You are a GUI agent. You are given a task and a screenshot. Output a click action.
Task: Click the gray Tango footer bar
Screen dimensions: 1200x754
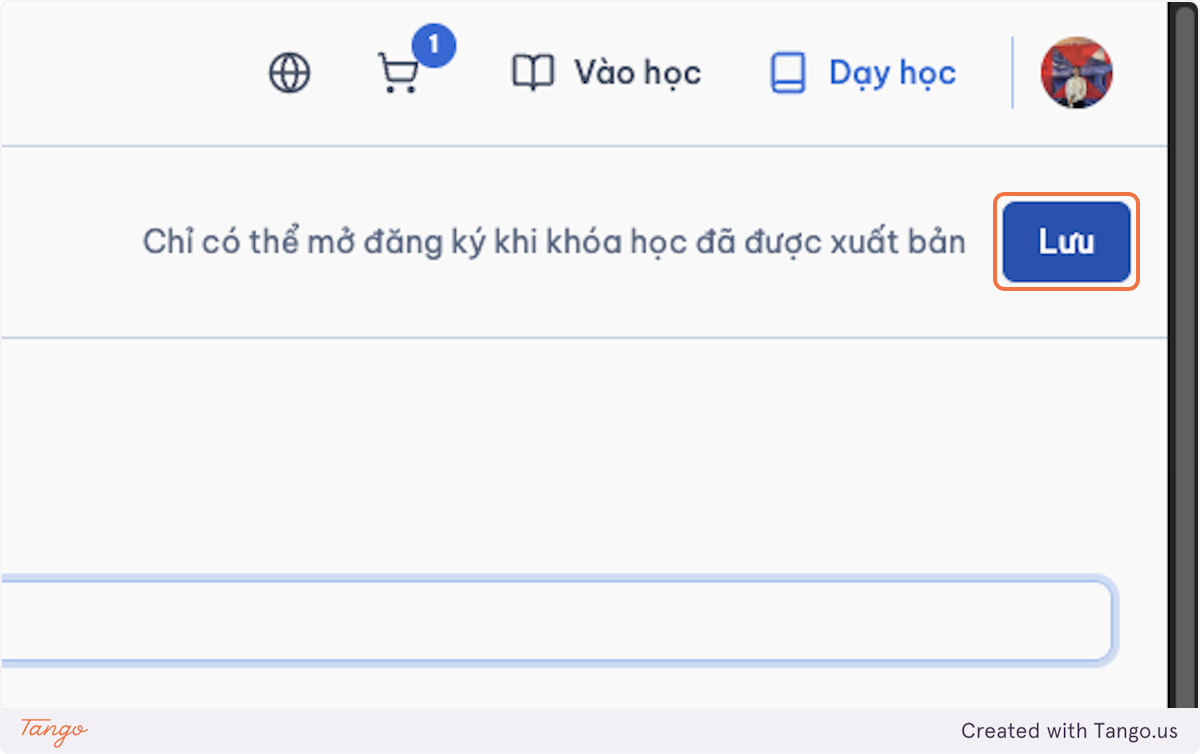coord(600,731)
